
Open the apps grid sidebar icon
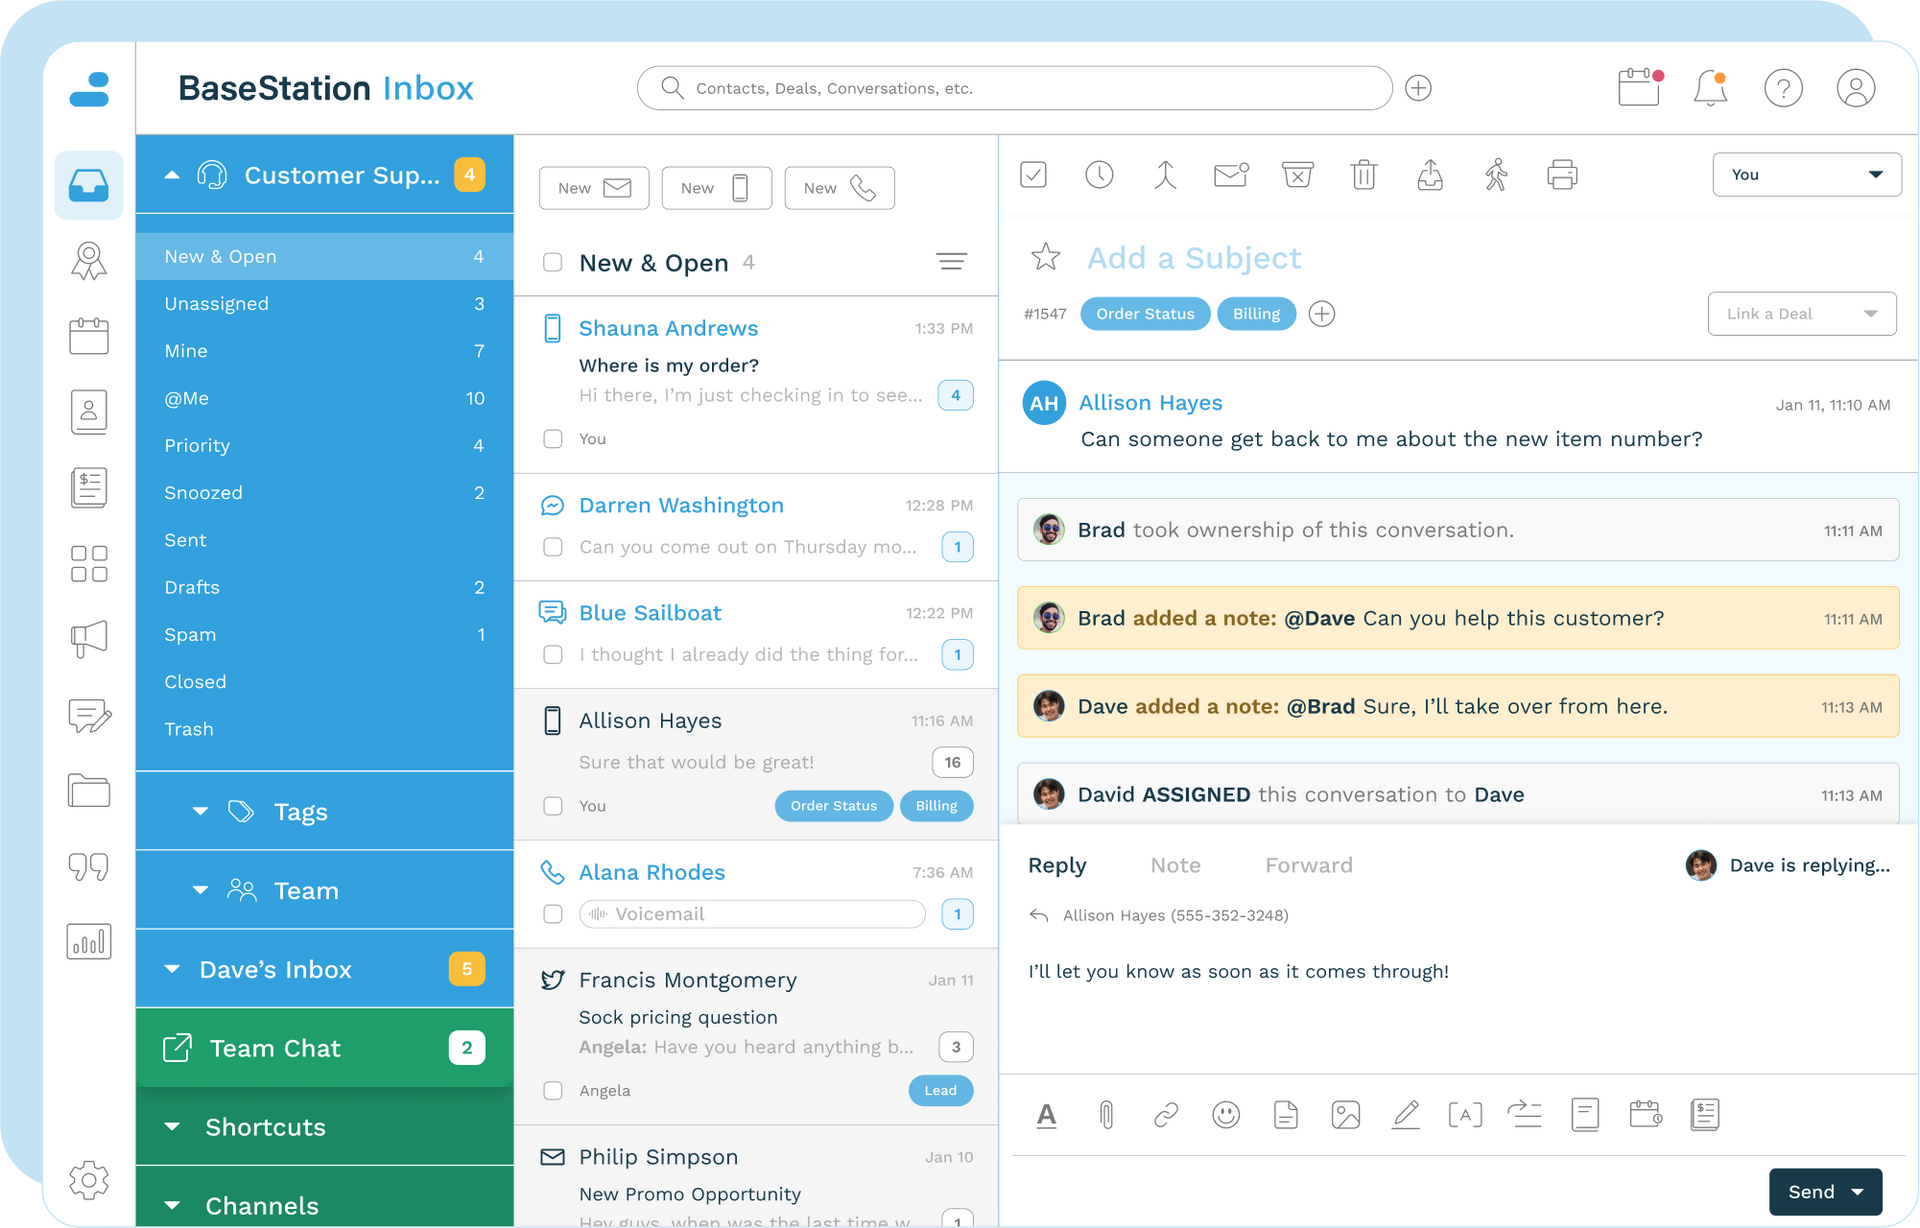(89, 564)
